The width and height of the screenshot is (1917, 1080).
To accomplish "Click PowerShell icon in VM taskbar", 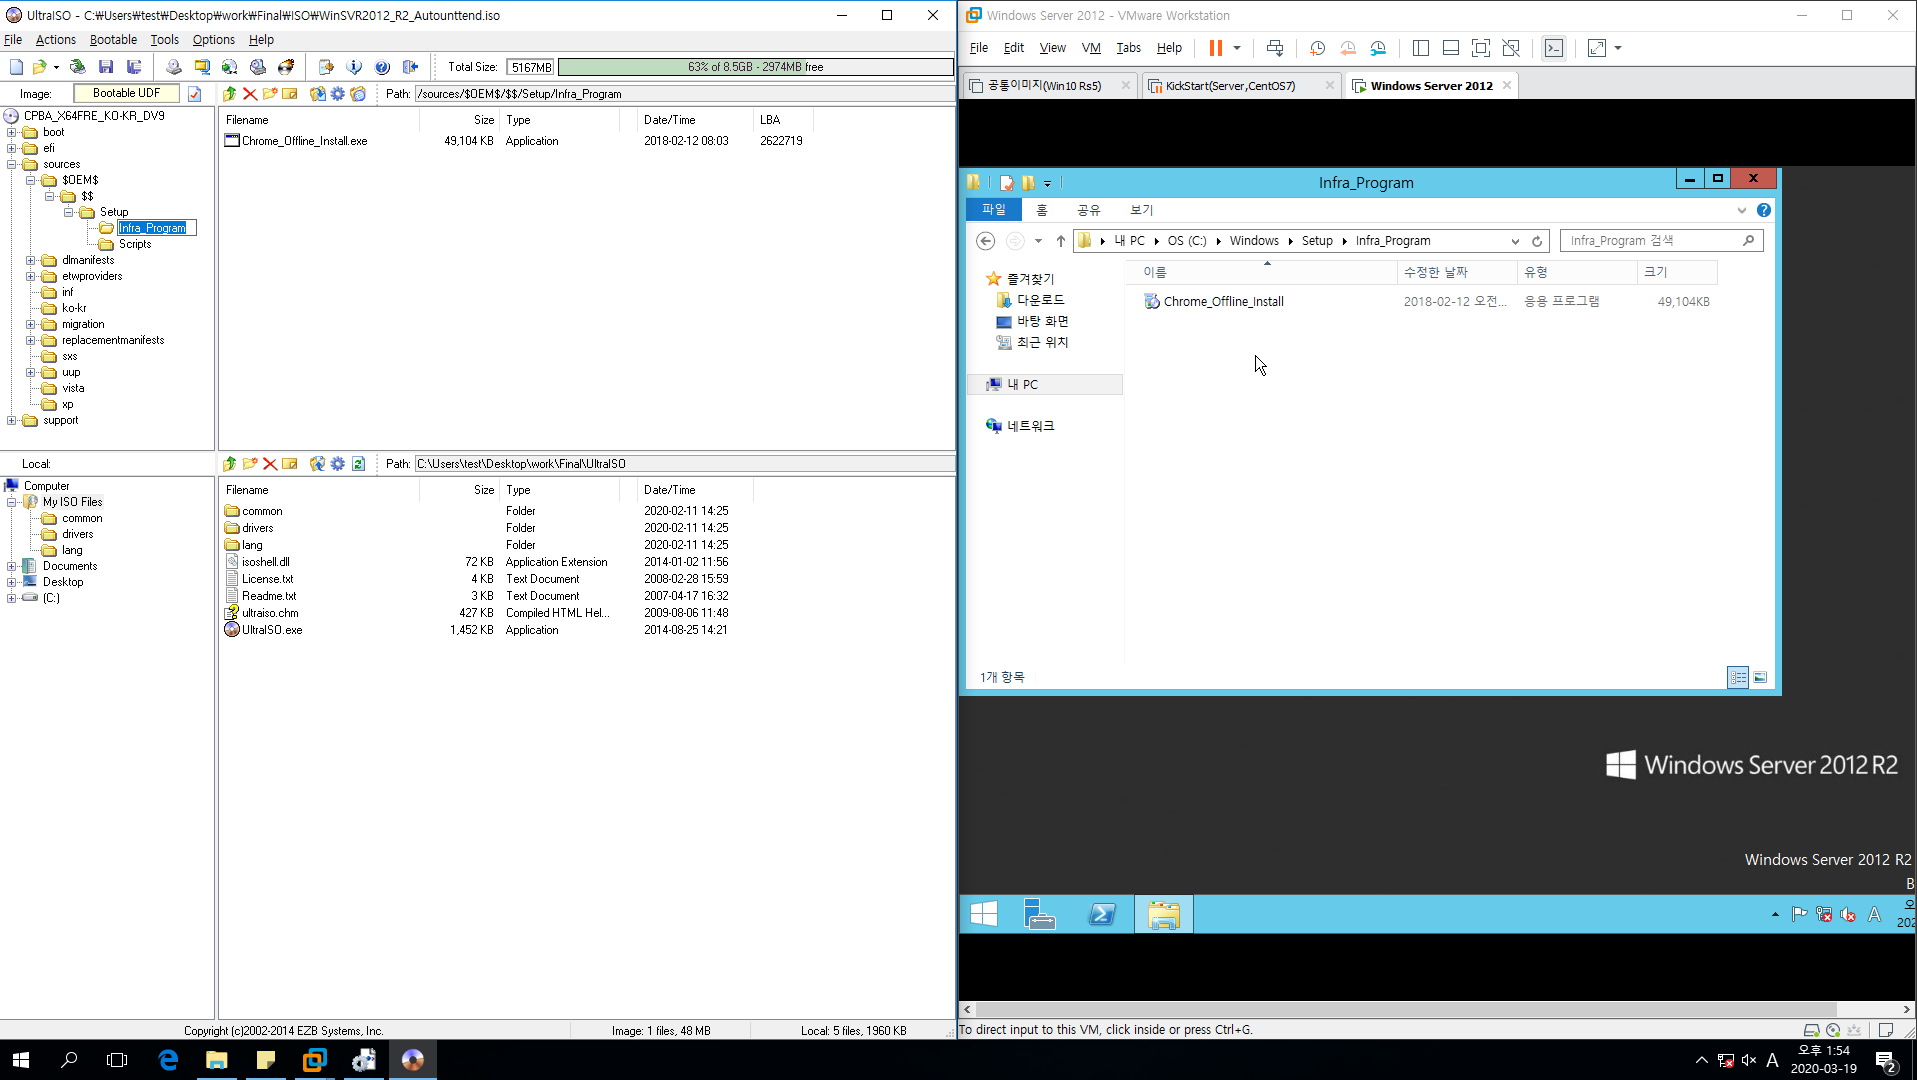I will 1102,914.
